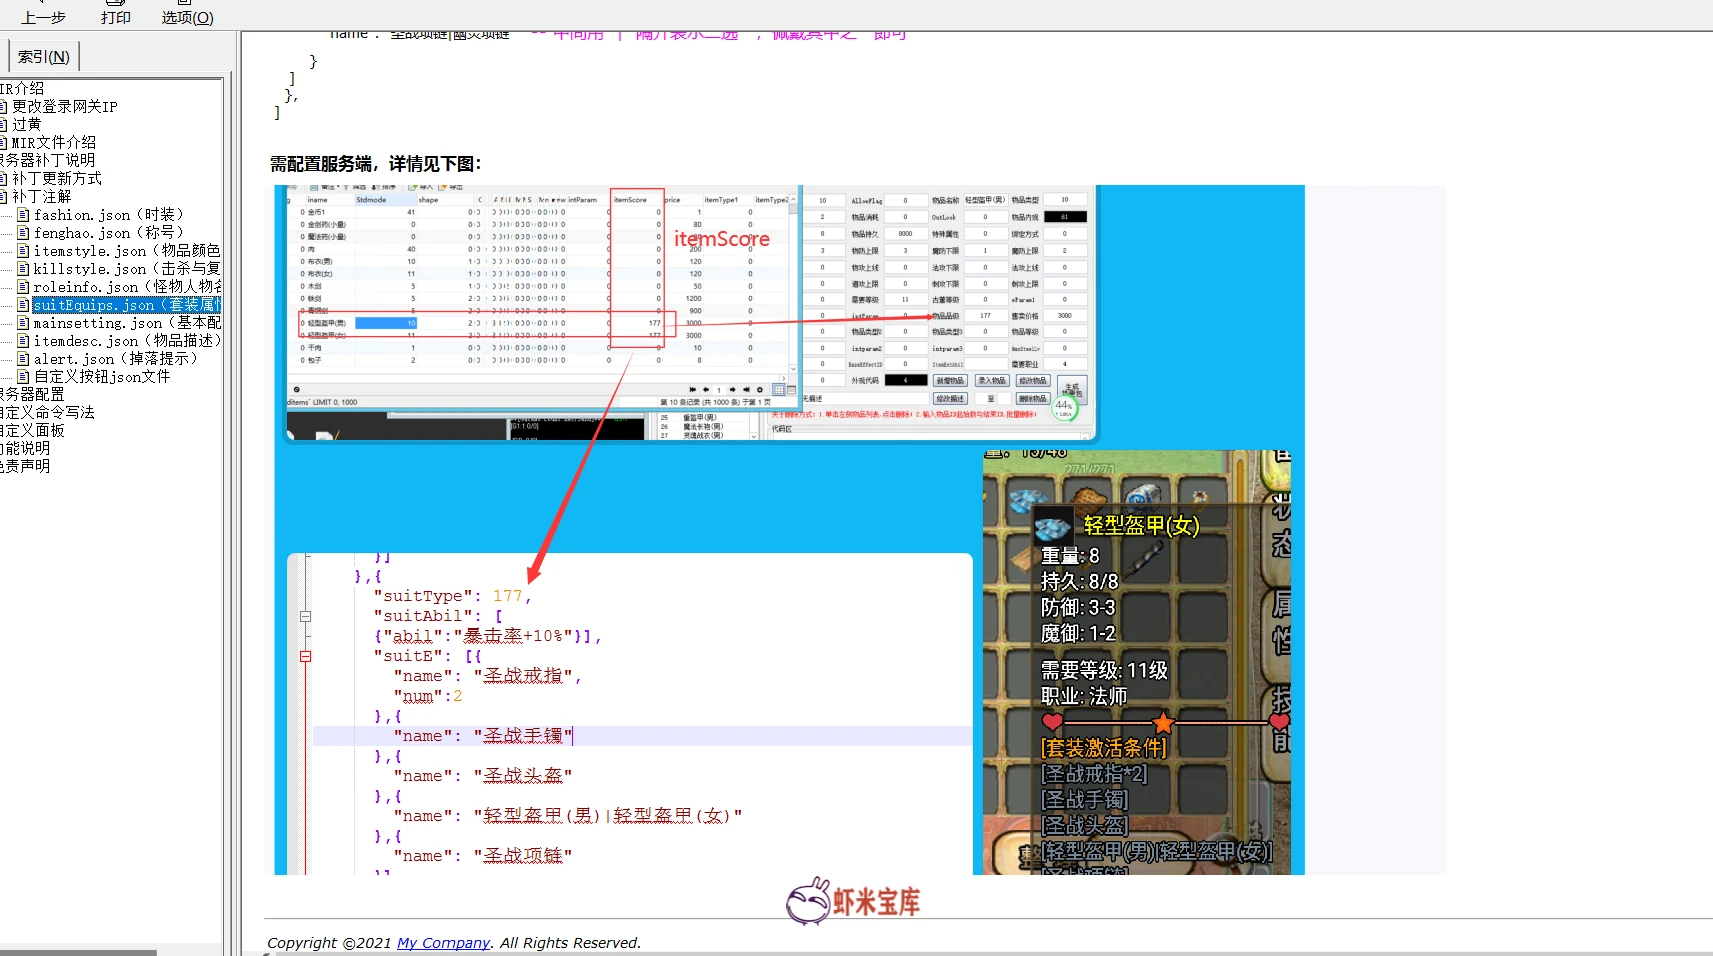
Task: Click the icon beside 补丁更新方式
Action: point(4,179)
